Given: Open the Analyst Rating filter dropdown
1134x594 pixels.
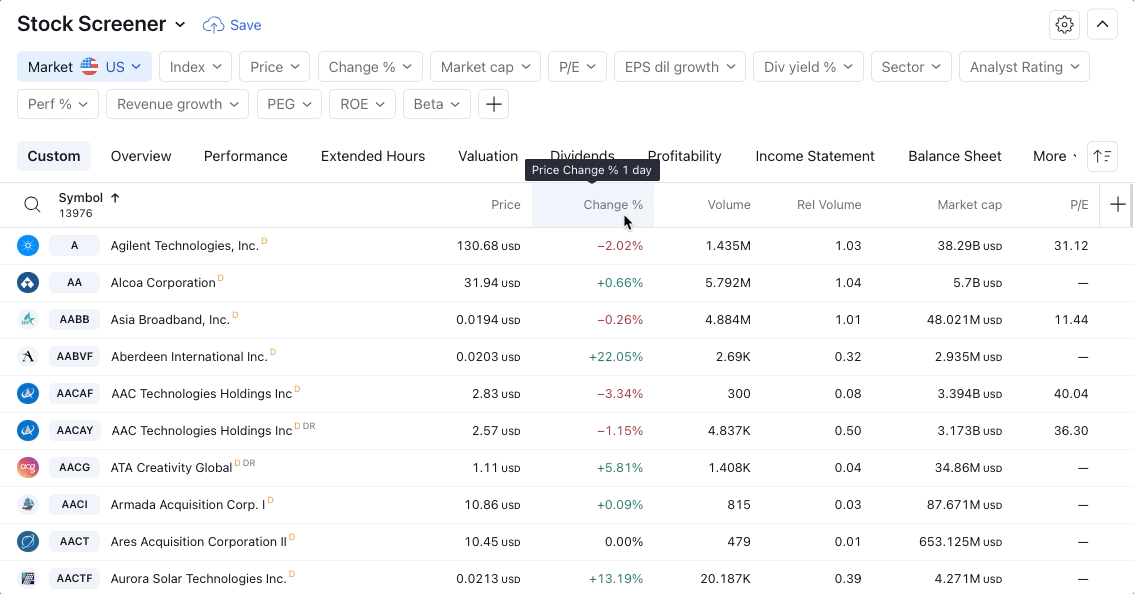Looking at the screenshot, I should [1024, 67].
